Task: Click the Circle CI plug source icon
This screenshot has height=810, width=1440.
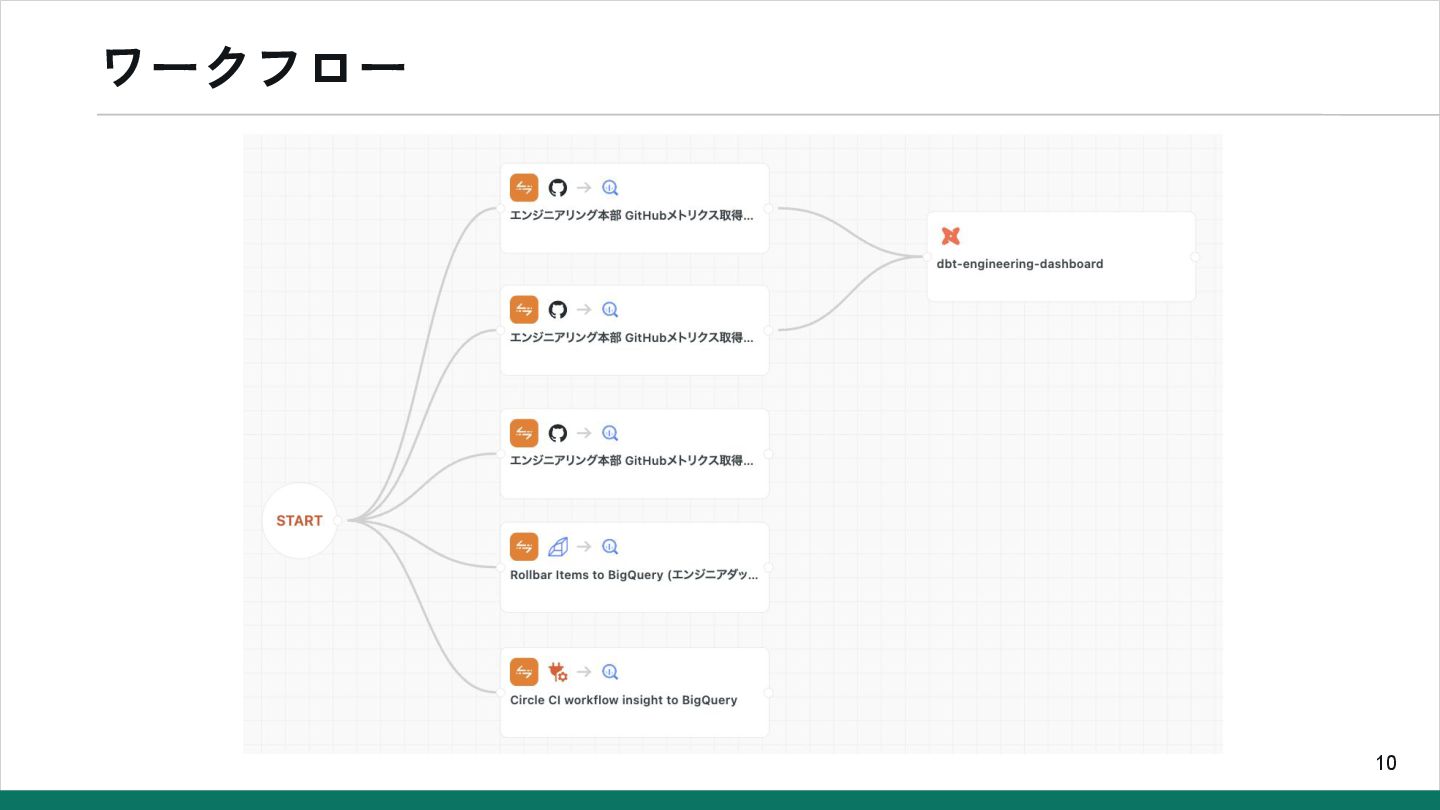Action: click(557, 672)
